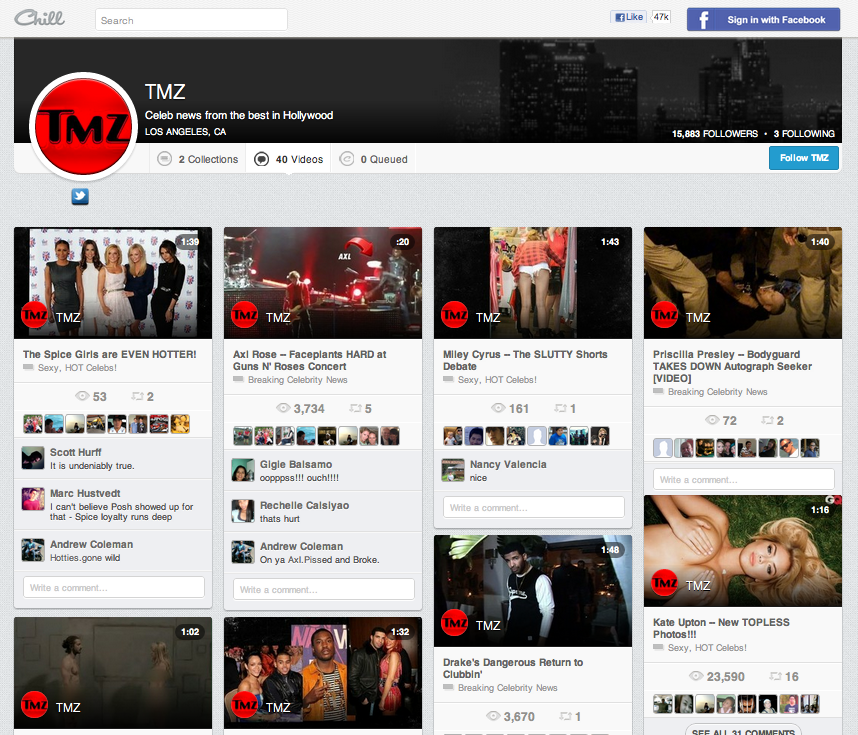The height and width of the screenshot is (735, 858).
Task: Click repost icon beside 16 on Kate Upton card
Action: point(775,676)
